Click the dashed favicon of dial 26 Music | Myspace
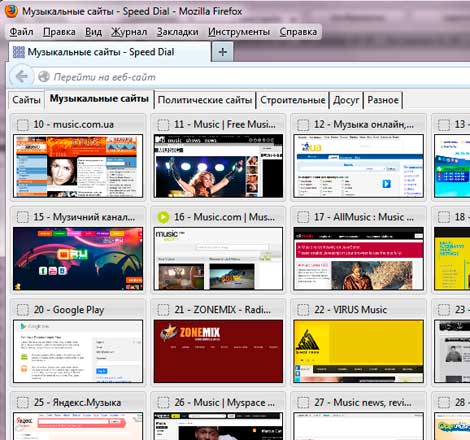 pyautogui.click(x=163, y=403)
